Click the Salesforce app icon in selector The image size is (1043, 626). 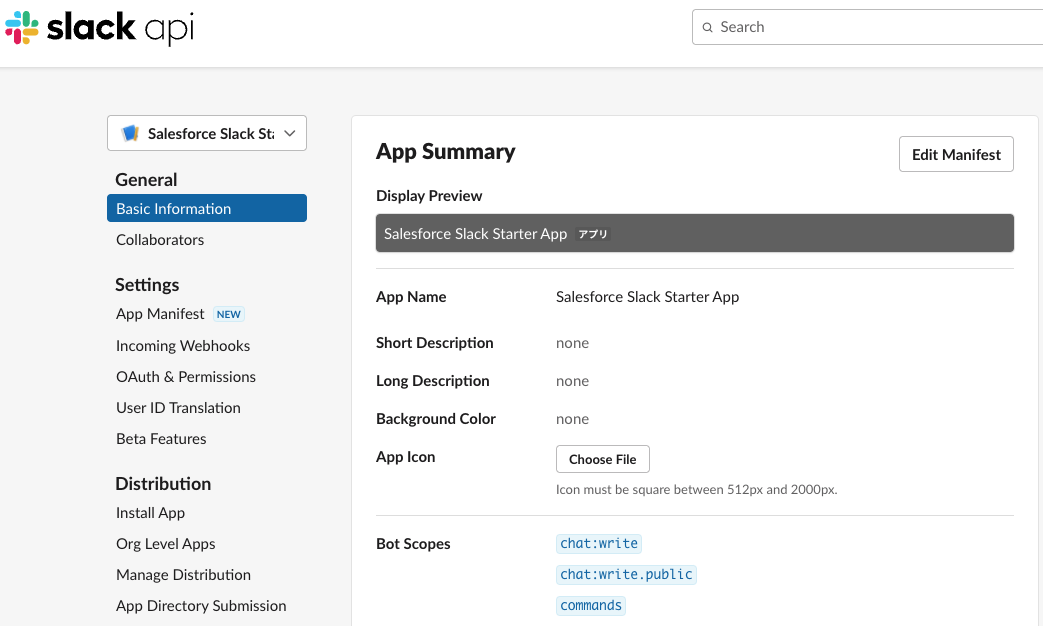point(130,134)
